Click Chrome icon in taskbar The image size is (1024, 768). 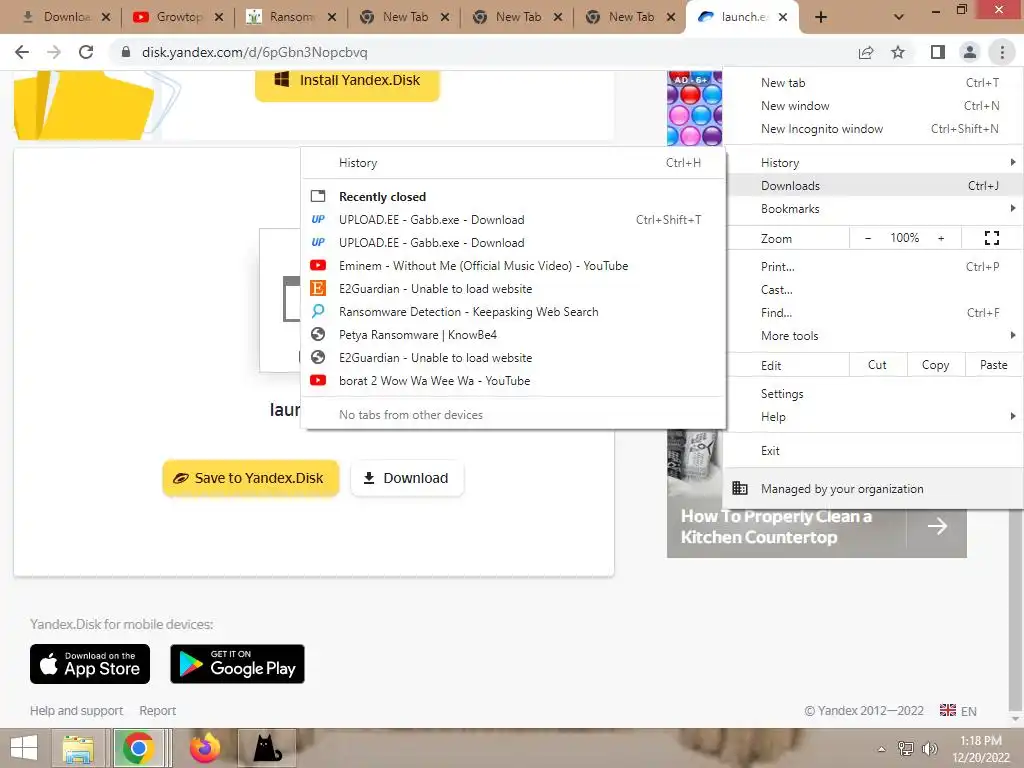[x=138, y=748]
